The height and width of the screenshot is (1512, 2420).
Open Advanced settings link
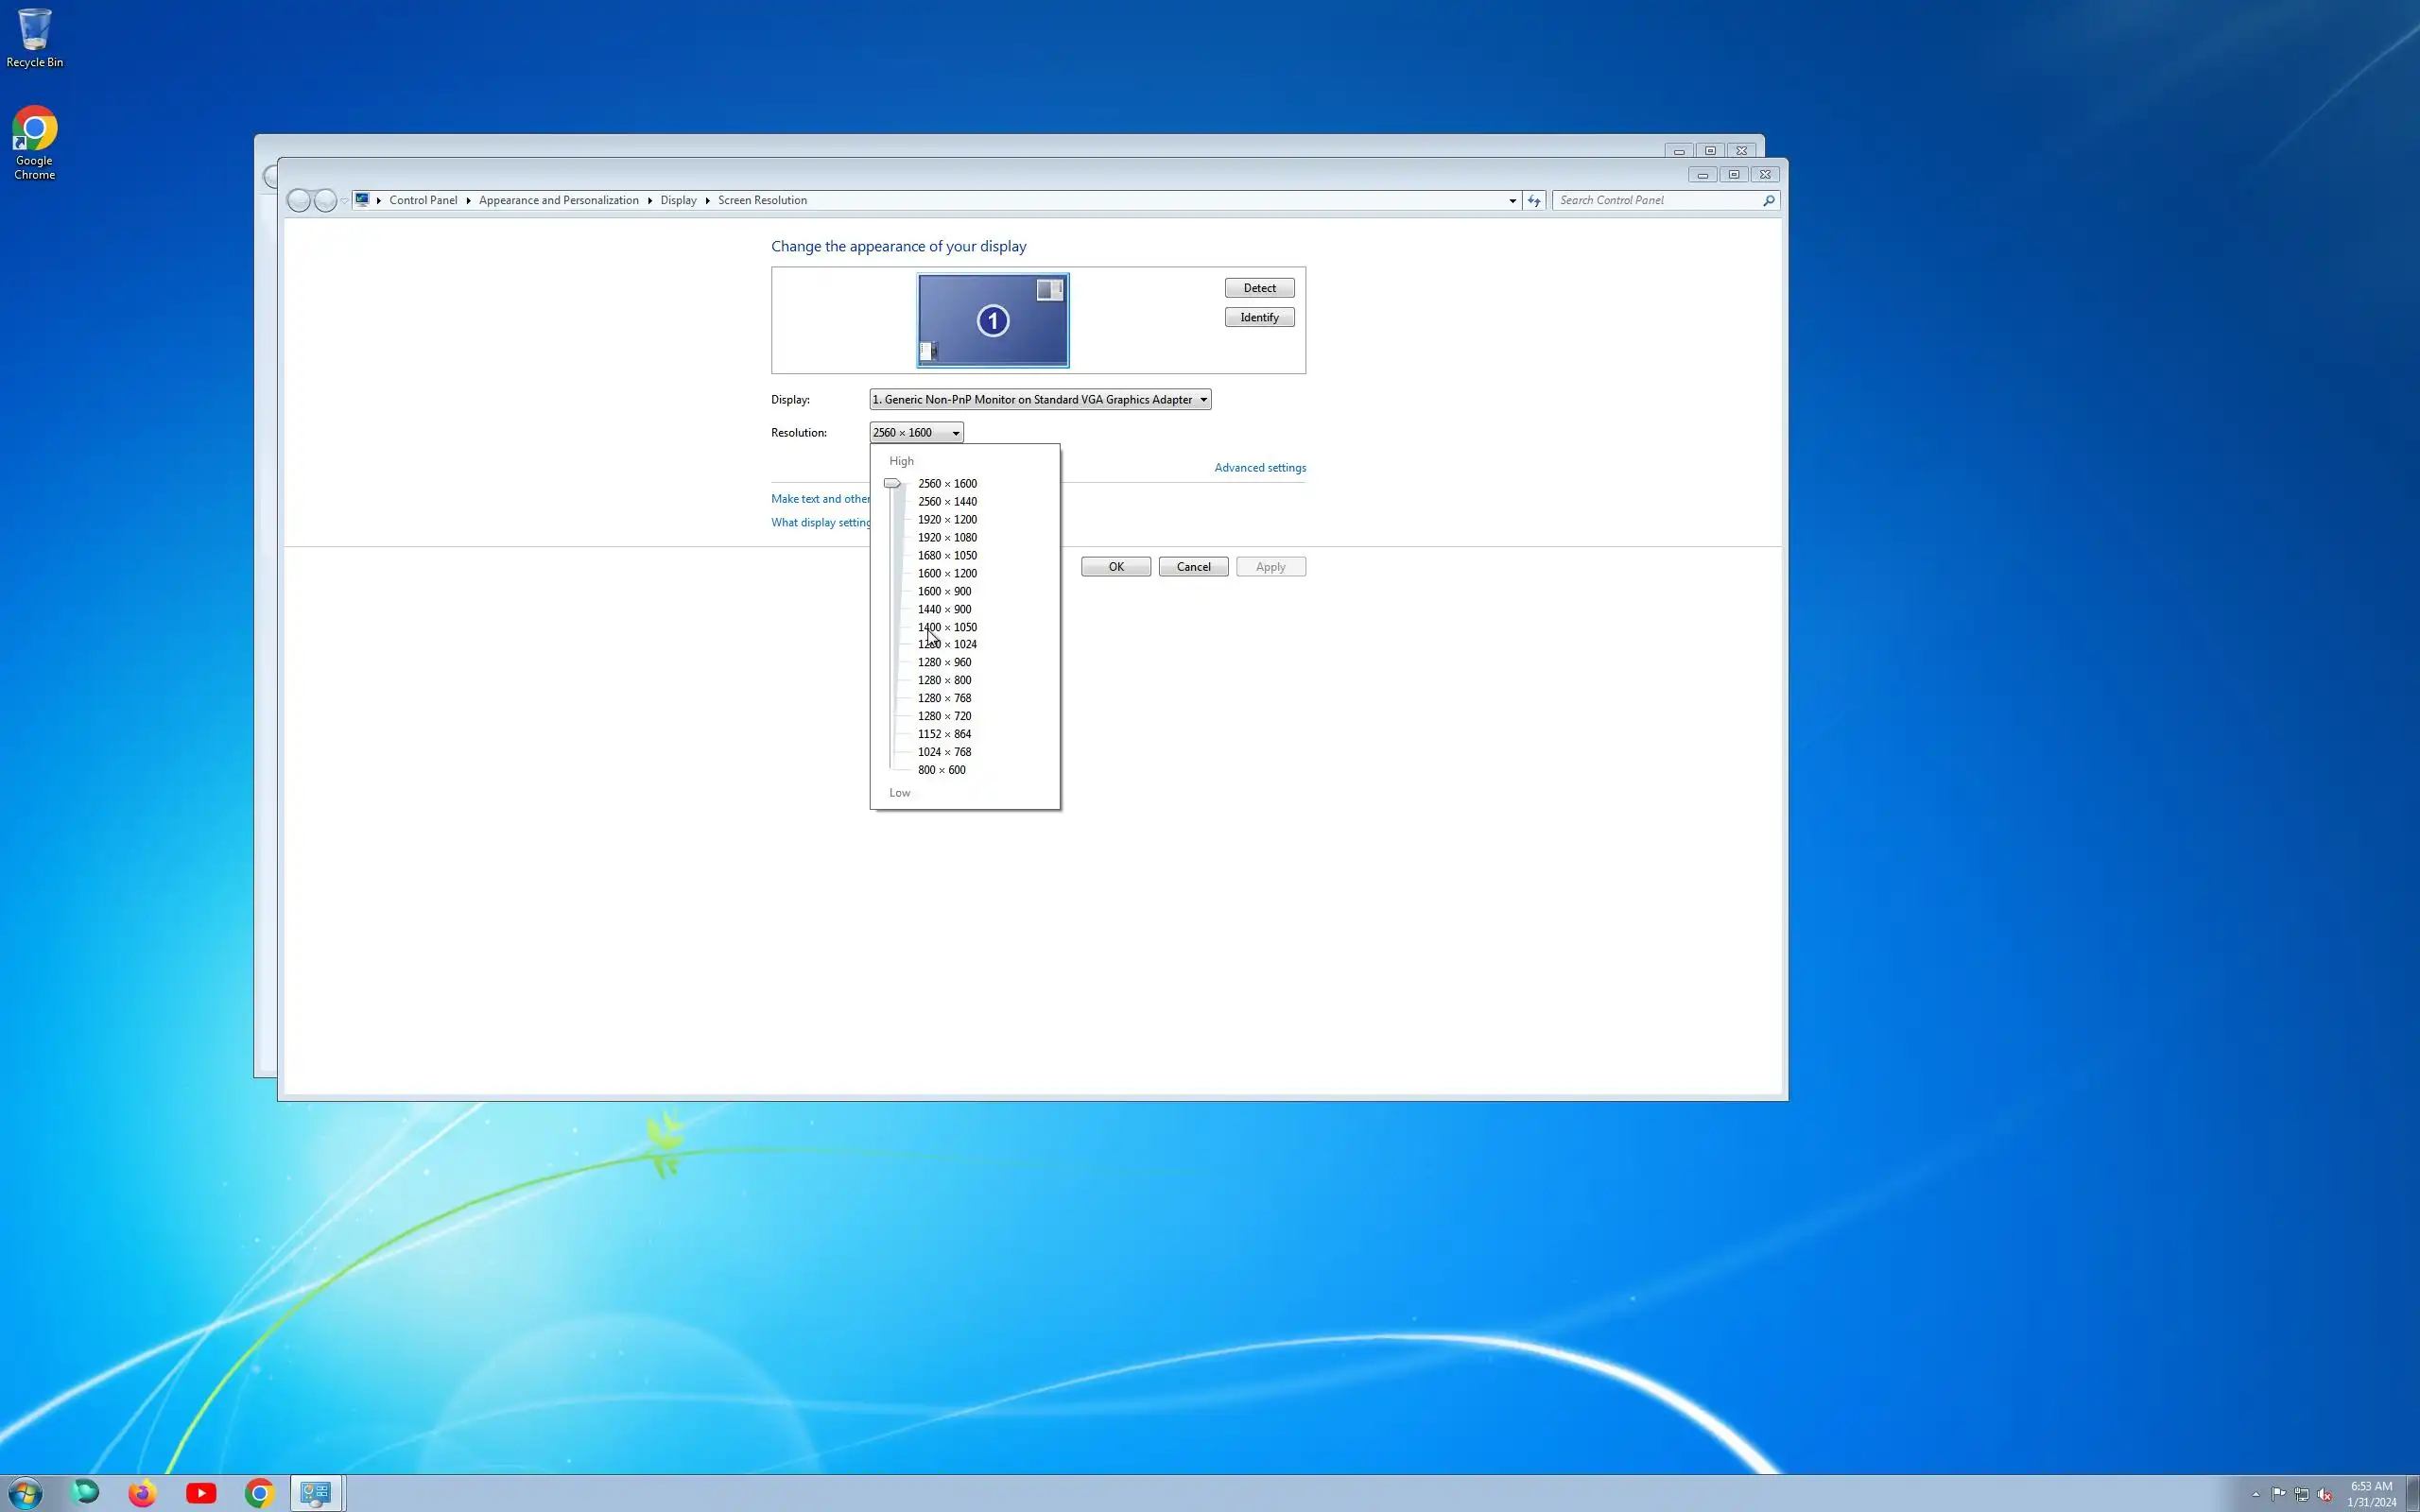[1259, 467]
